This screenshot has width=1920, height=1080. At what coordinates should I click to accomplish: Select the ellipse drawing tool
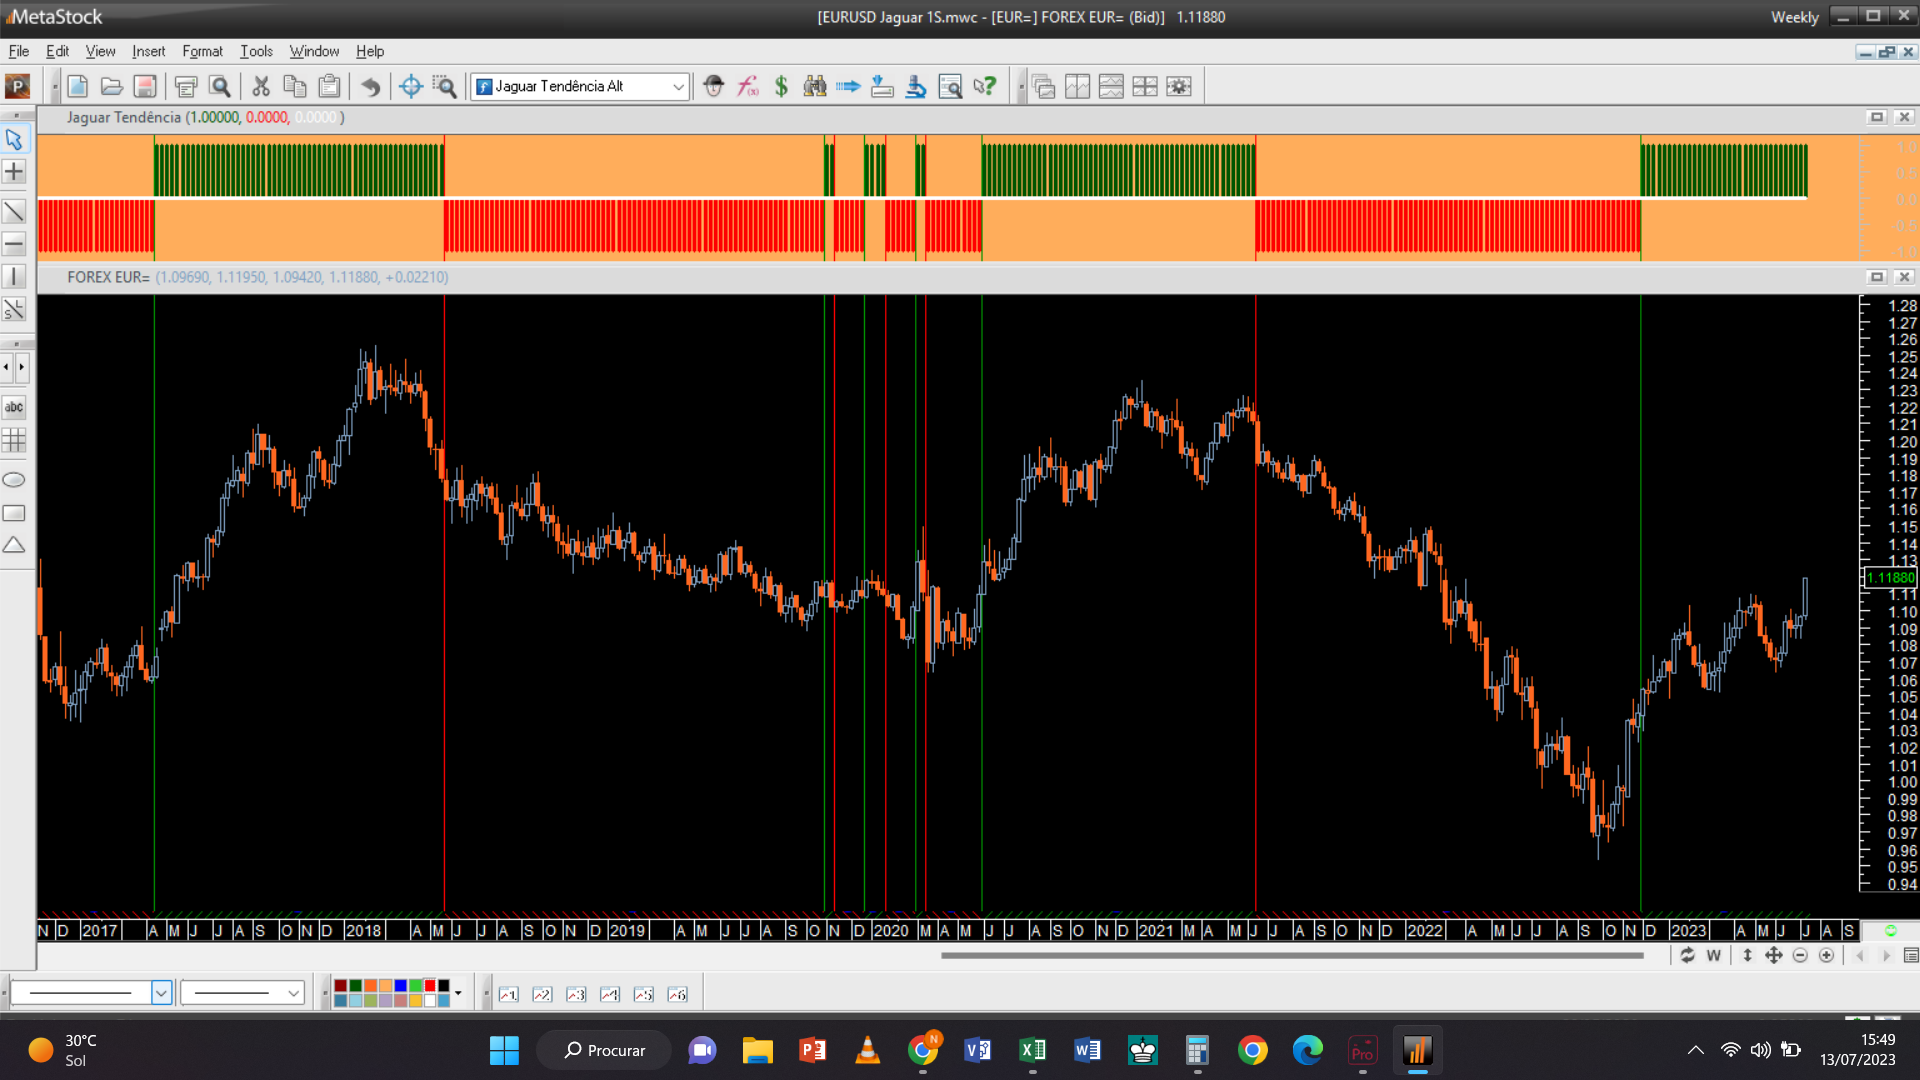pos(14,480)
